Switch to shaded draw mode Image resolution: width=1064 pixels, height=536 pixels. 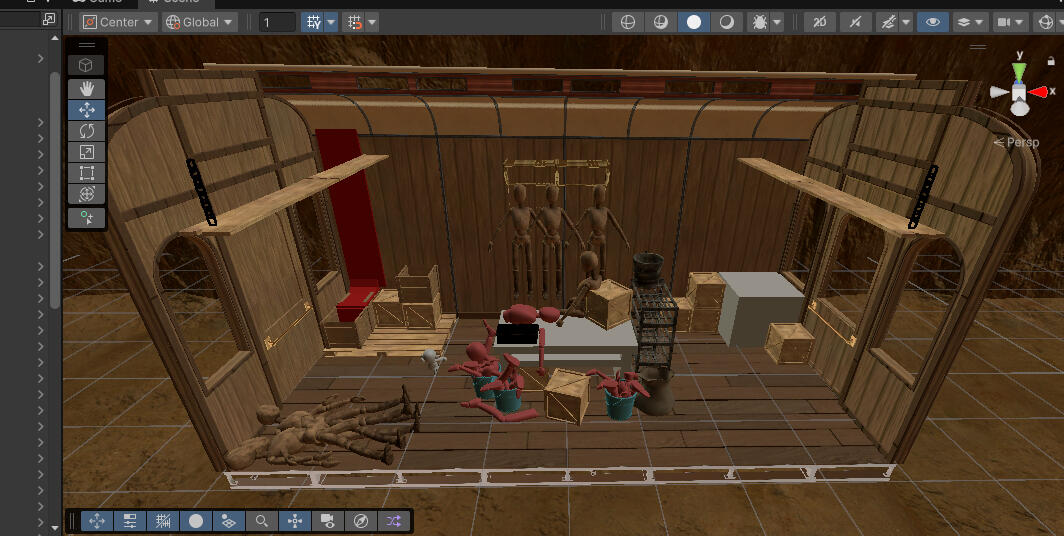click(694, 22)
